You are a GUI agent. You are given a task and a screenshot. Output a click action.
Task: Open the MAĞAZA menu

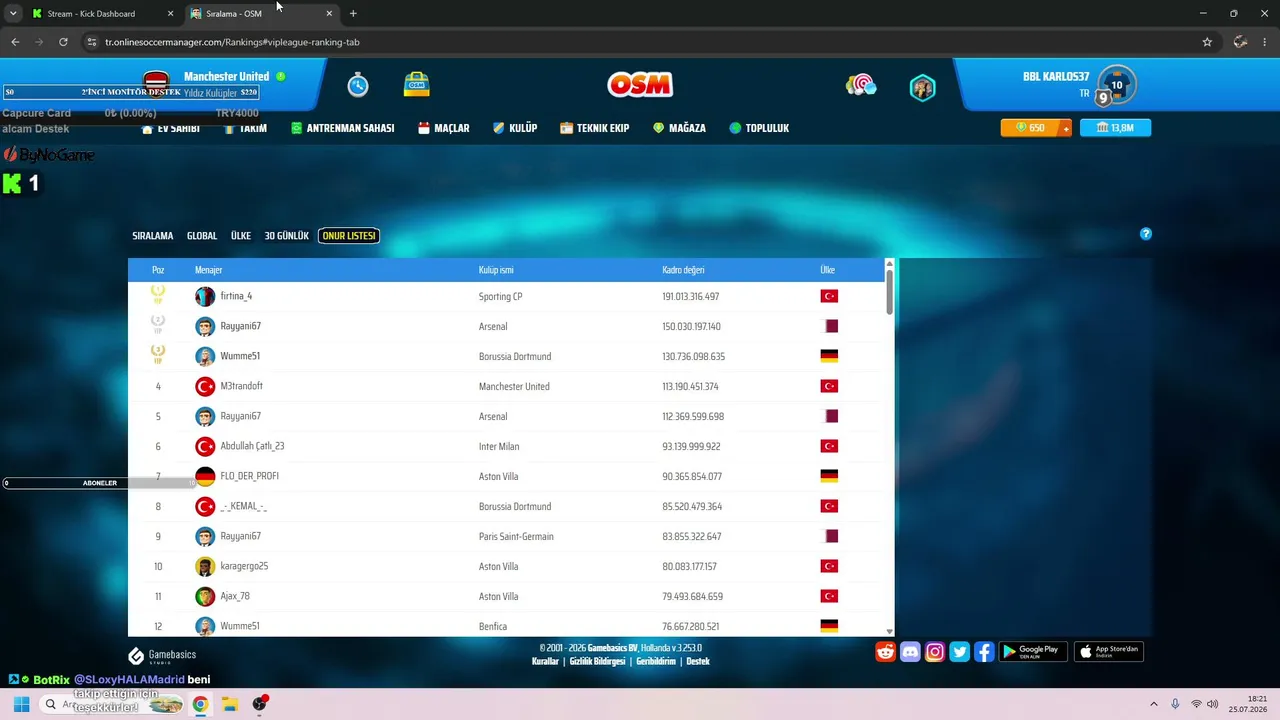point(680,128)
